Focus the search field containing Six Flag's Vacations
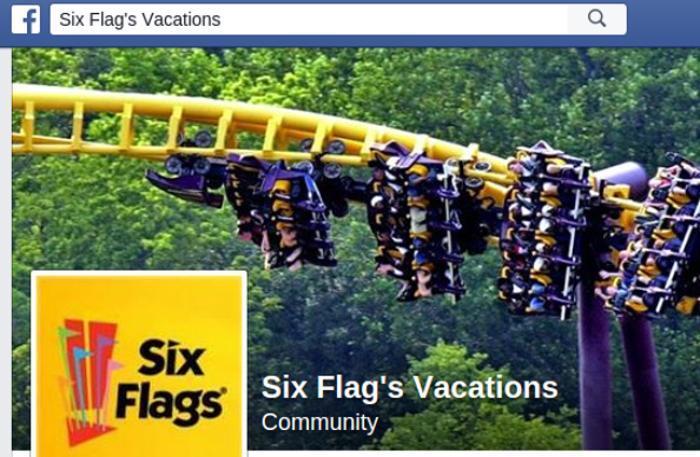Screen dimensions: 700x457 pos(309,19)
